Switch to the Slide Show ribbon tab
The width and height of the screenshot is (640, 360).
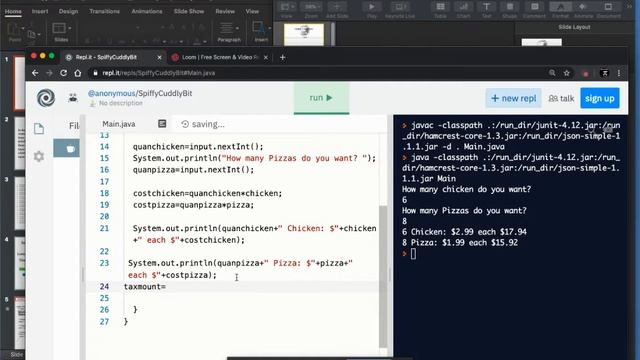point(189,11)
